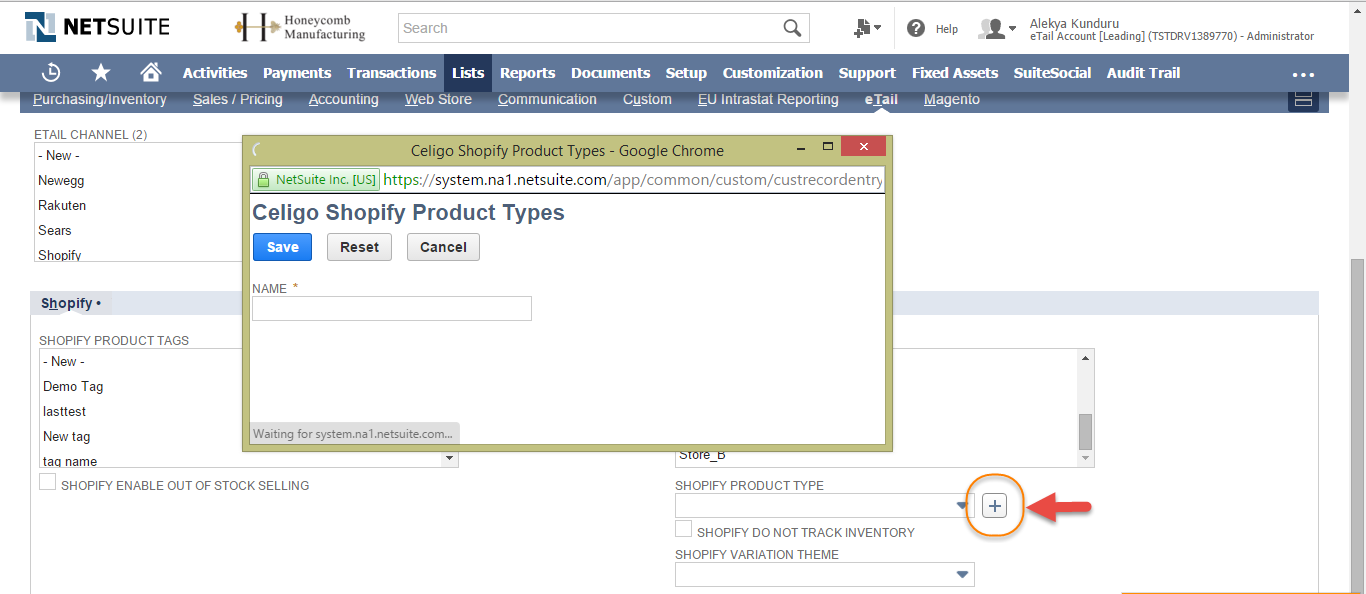1366x594 pixels.
Task: Open the Recent Records clock icon
Action: click(x=51, y=73)
